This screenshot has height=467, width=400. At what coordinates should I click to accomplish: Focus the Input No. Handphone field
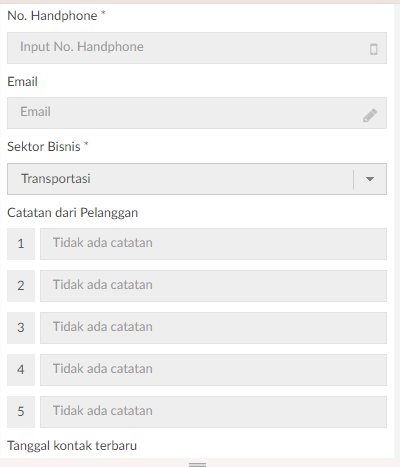coord(197,48)
